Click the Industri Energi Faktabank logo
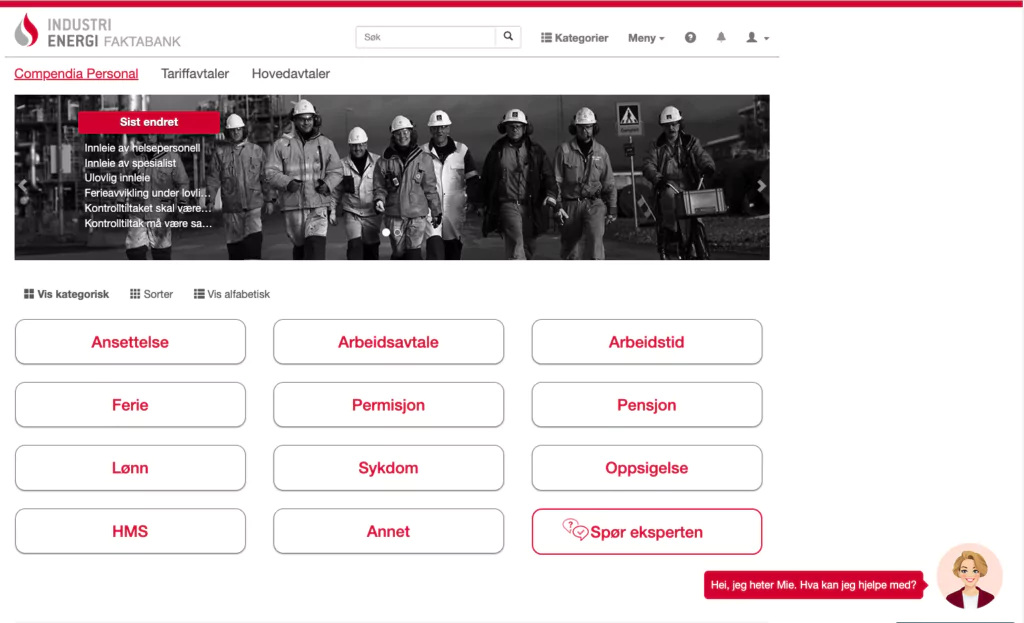Image resolution: width=1024 pixels, height=623 pixels. tap(97, 31)
